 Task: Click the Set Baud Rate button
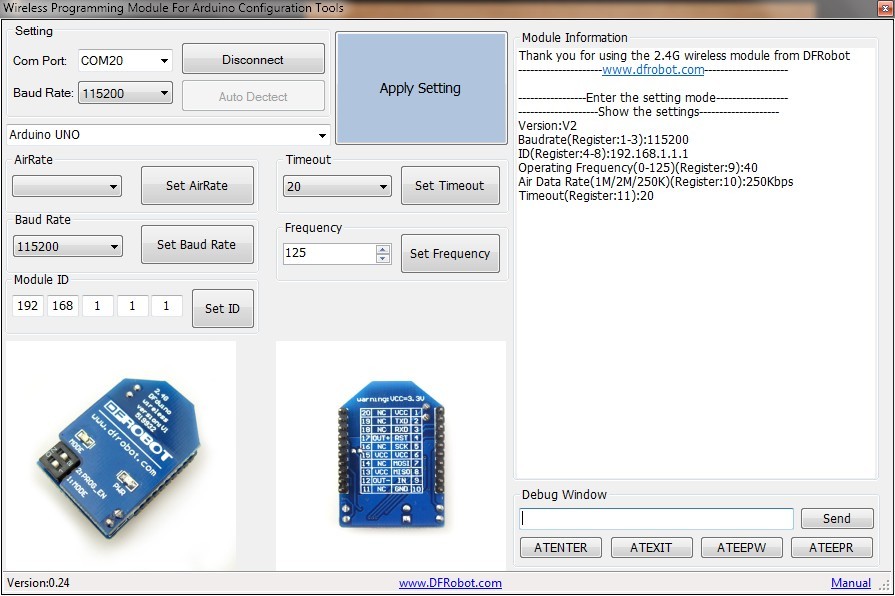197,244
